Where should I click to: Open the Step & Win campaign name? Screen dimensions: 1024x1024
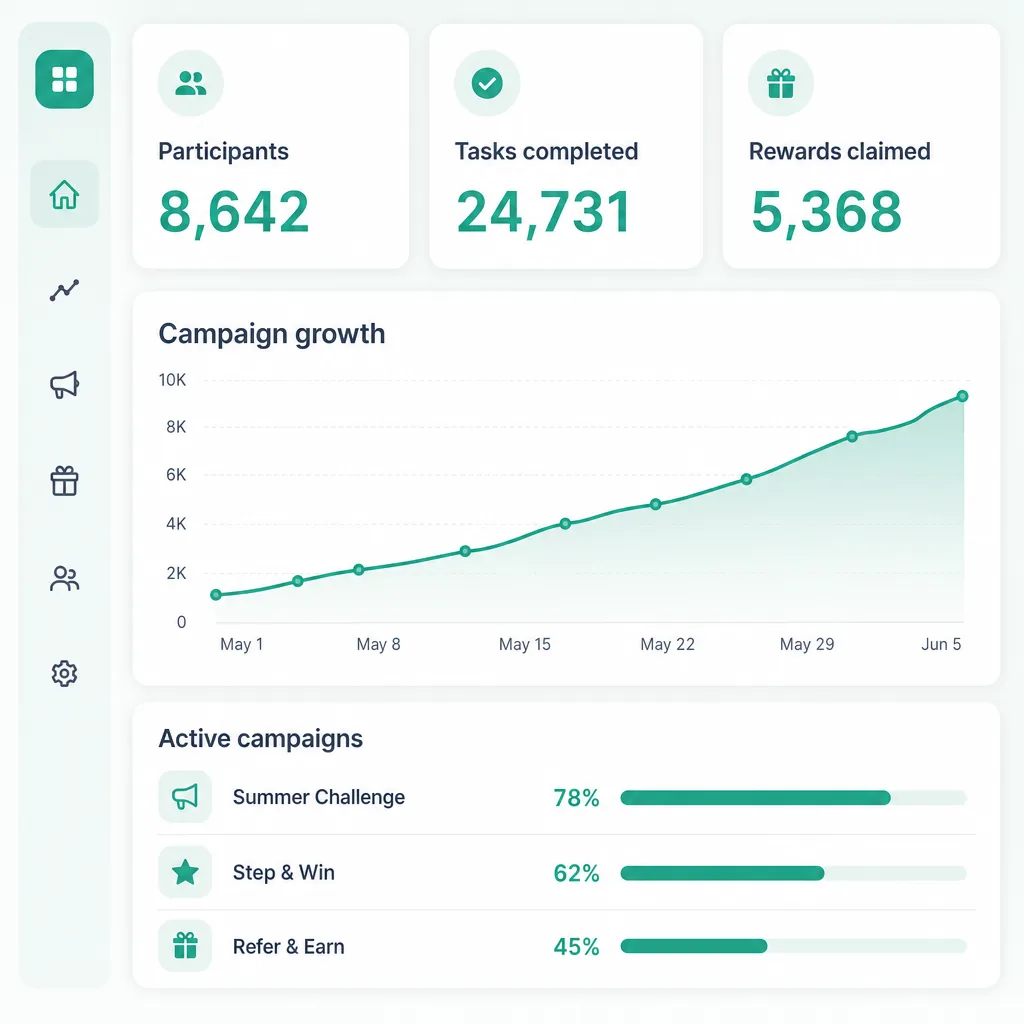pos(283,872)
